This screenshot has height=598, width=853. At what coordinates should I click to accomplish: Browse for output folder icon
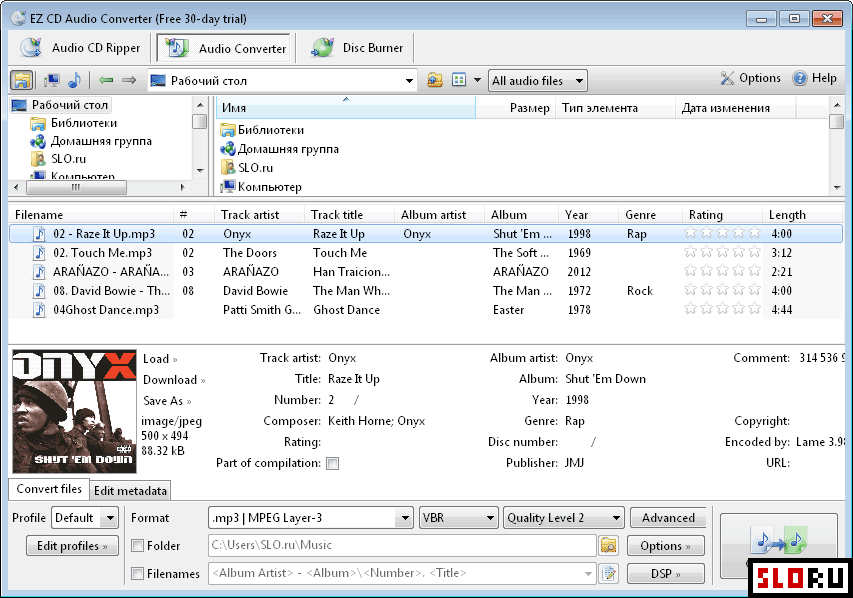click(609, 545)
